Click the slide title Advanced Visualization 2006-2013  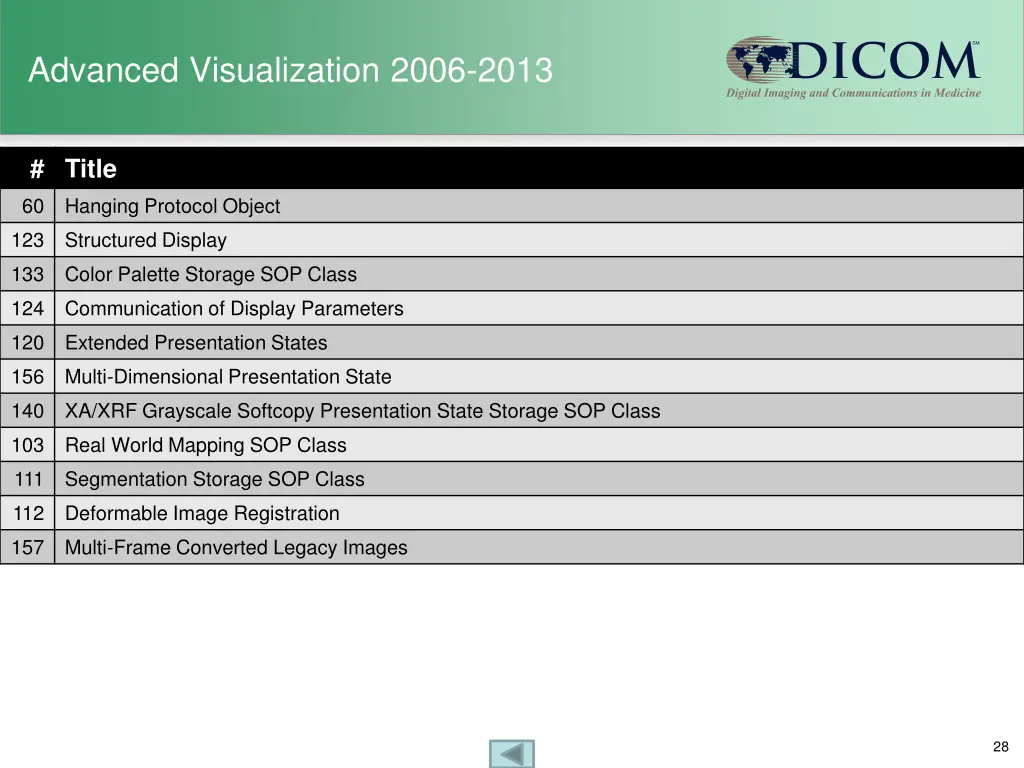[x=290, y=71]
